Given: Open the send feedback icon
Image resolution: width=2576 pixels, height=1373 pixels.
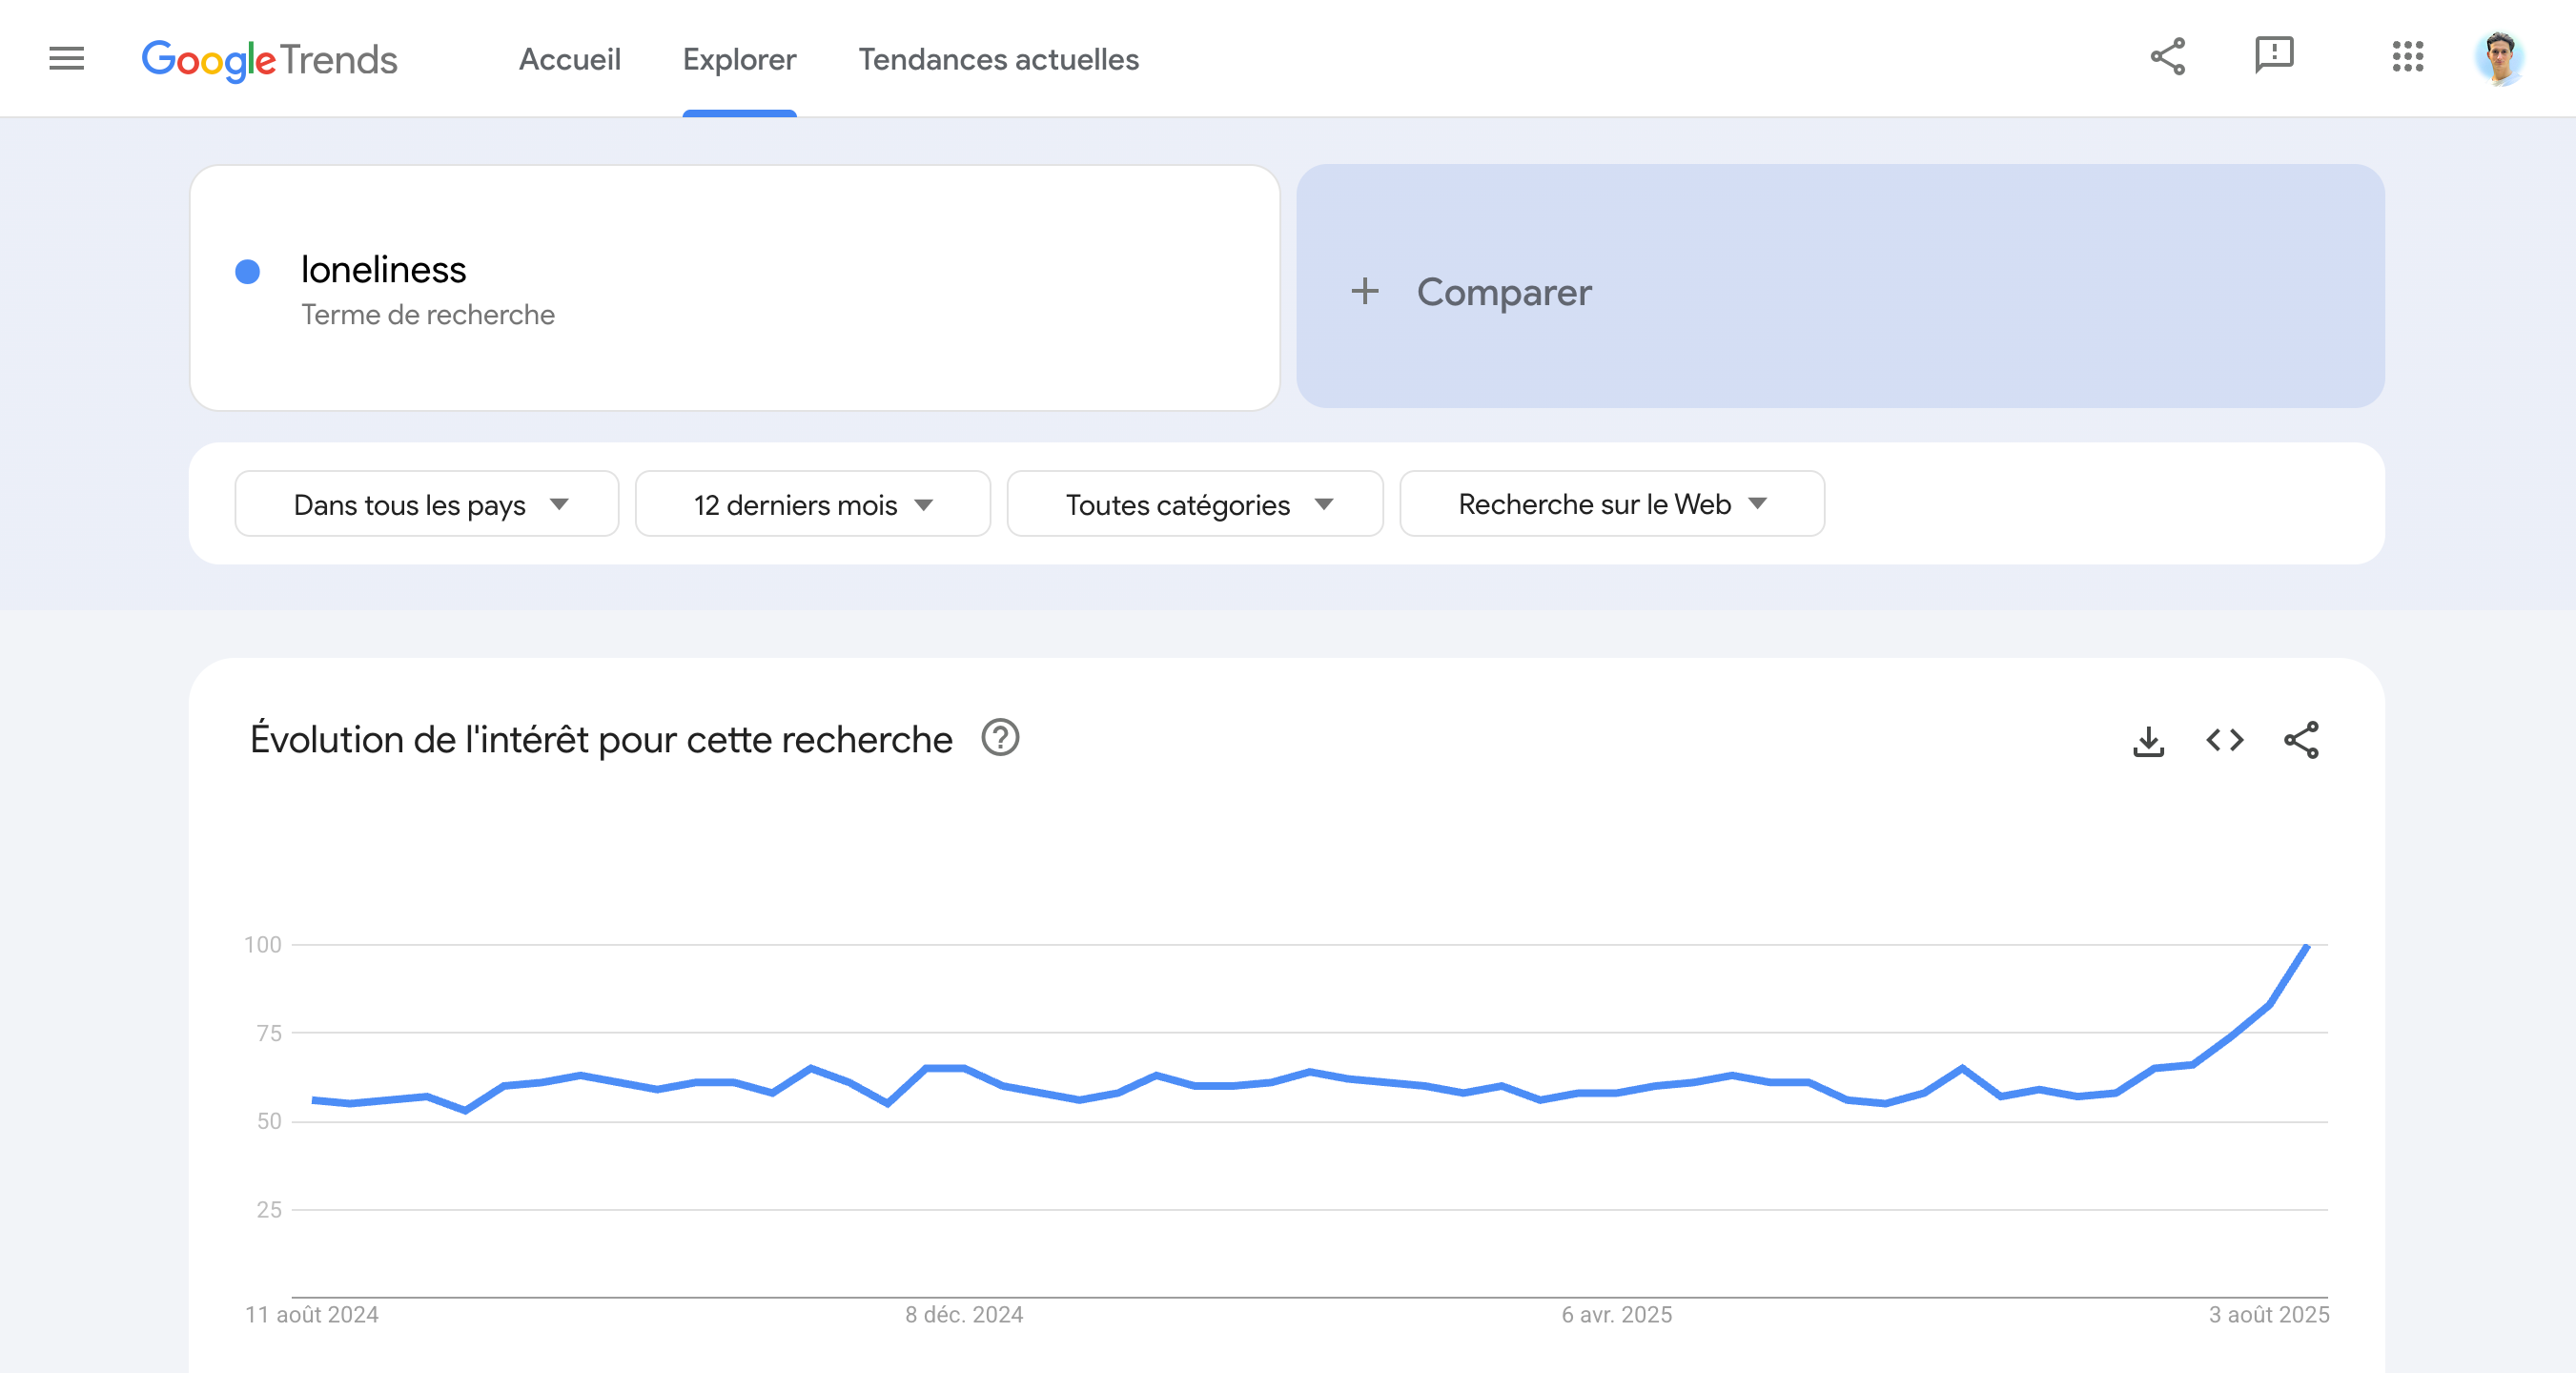Looking at the screenshot, I should (2273, 56).
